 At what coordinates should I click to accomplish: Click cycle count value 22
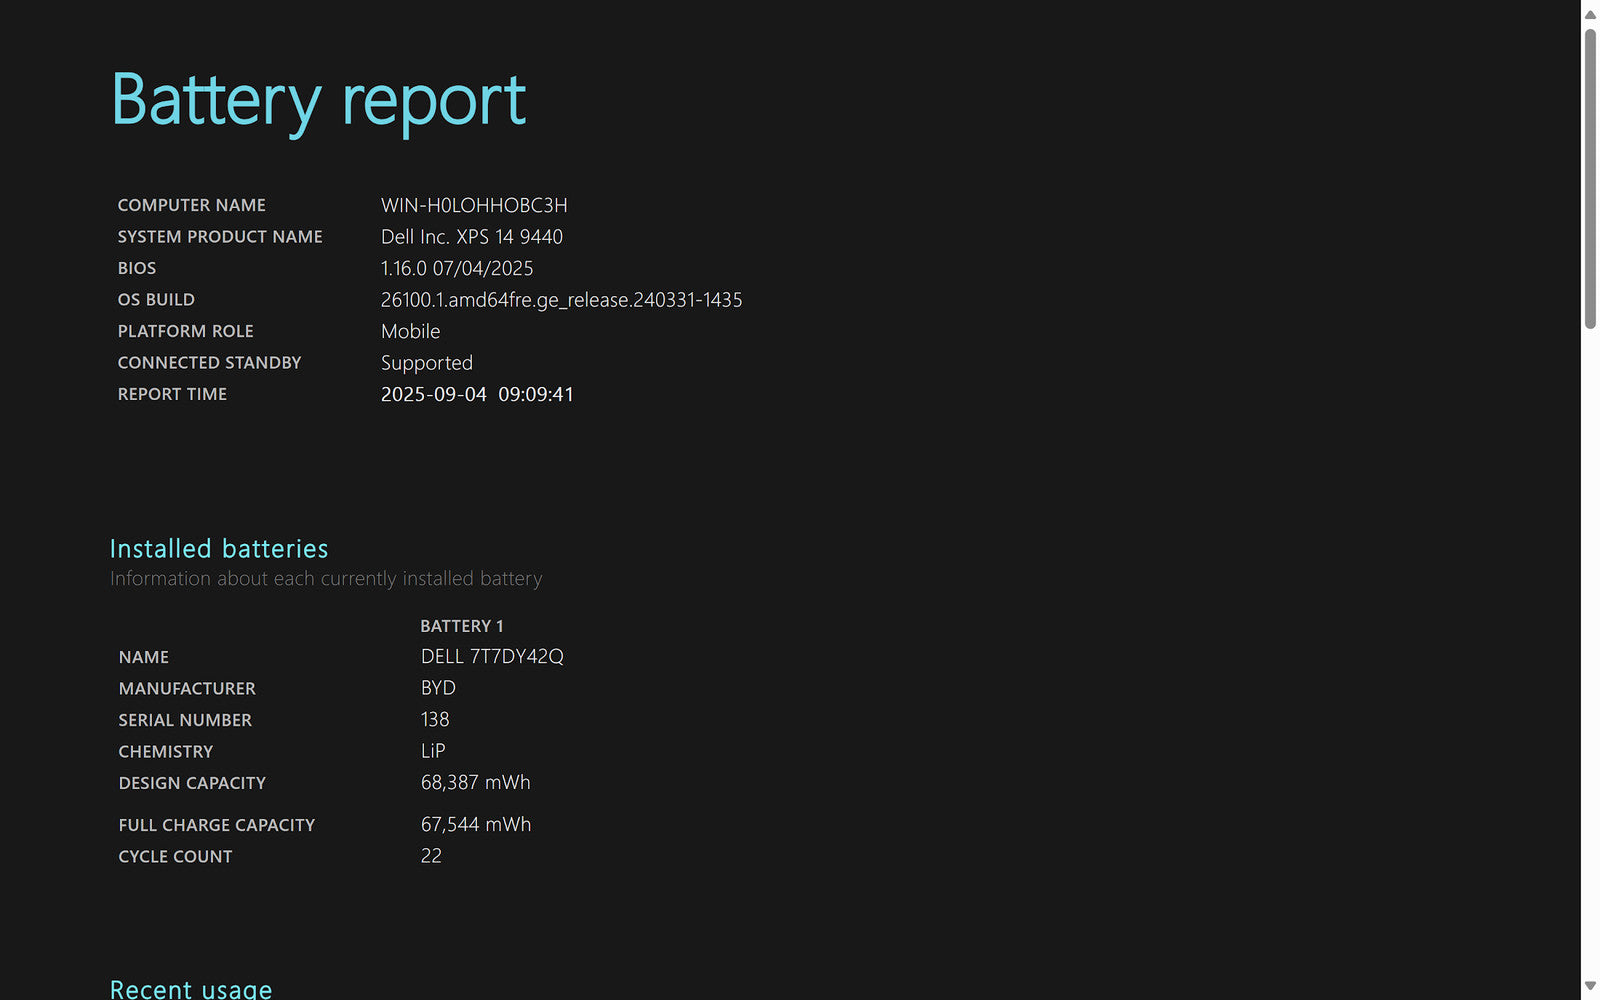431,856
